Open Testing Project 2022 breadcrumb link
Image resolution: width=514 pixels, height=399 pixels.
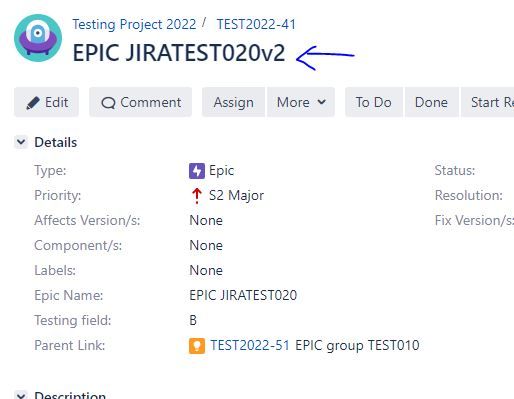click(x=134, y=24)
